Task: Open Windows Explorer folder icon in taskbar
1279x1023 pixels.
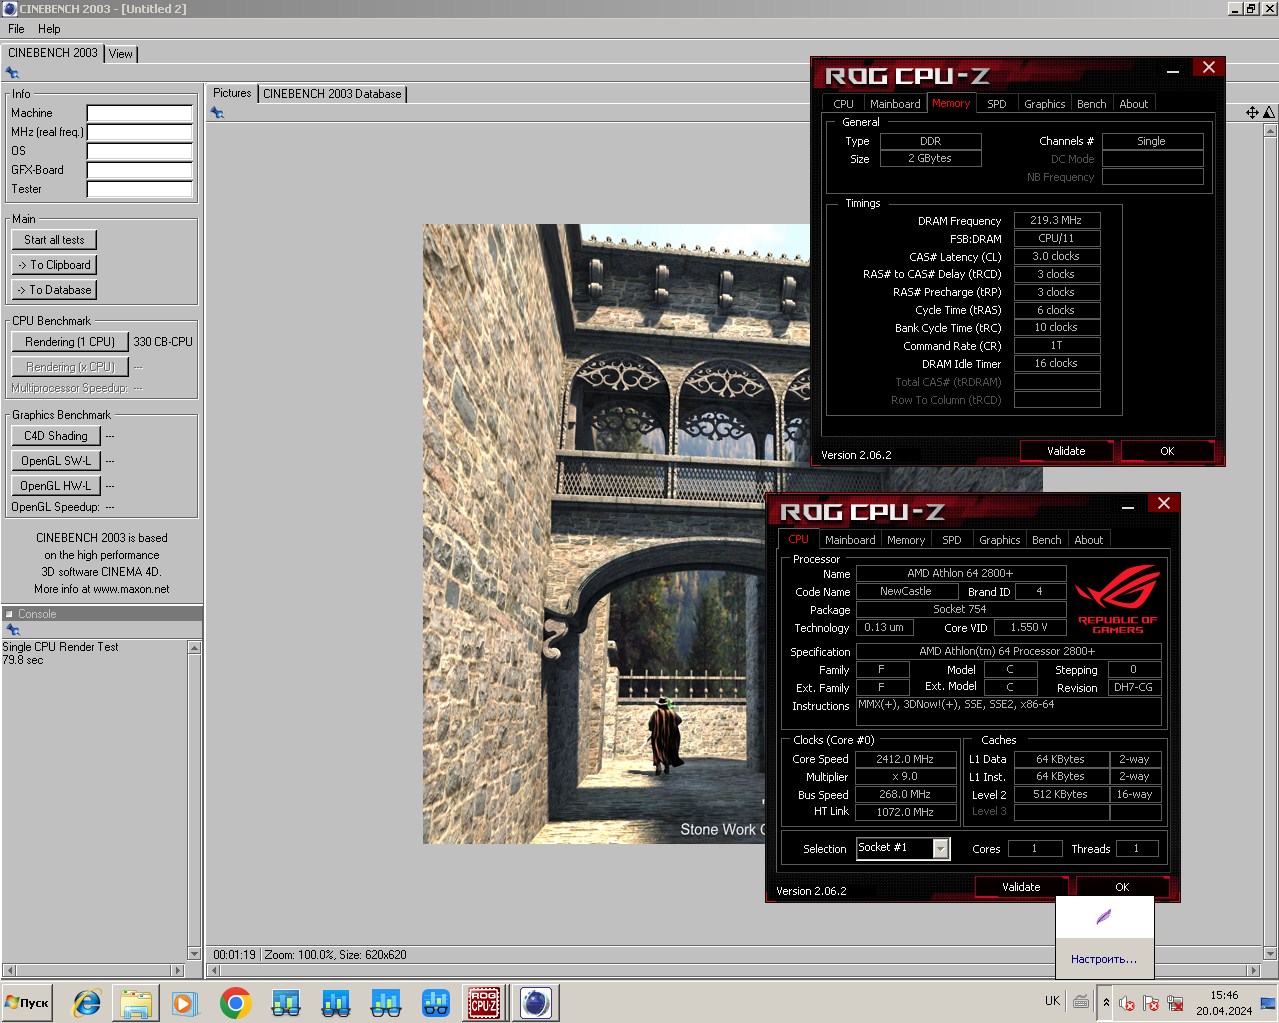Action: click(136, 1002)
